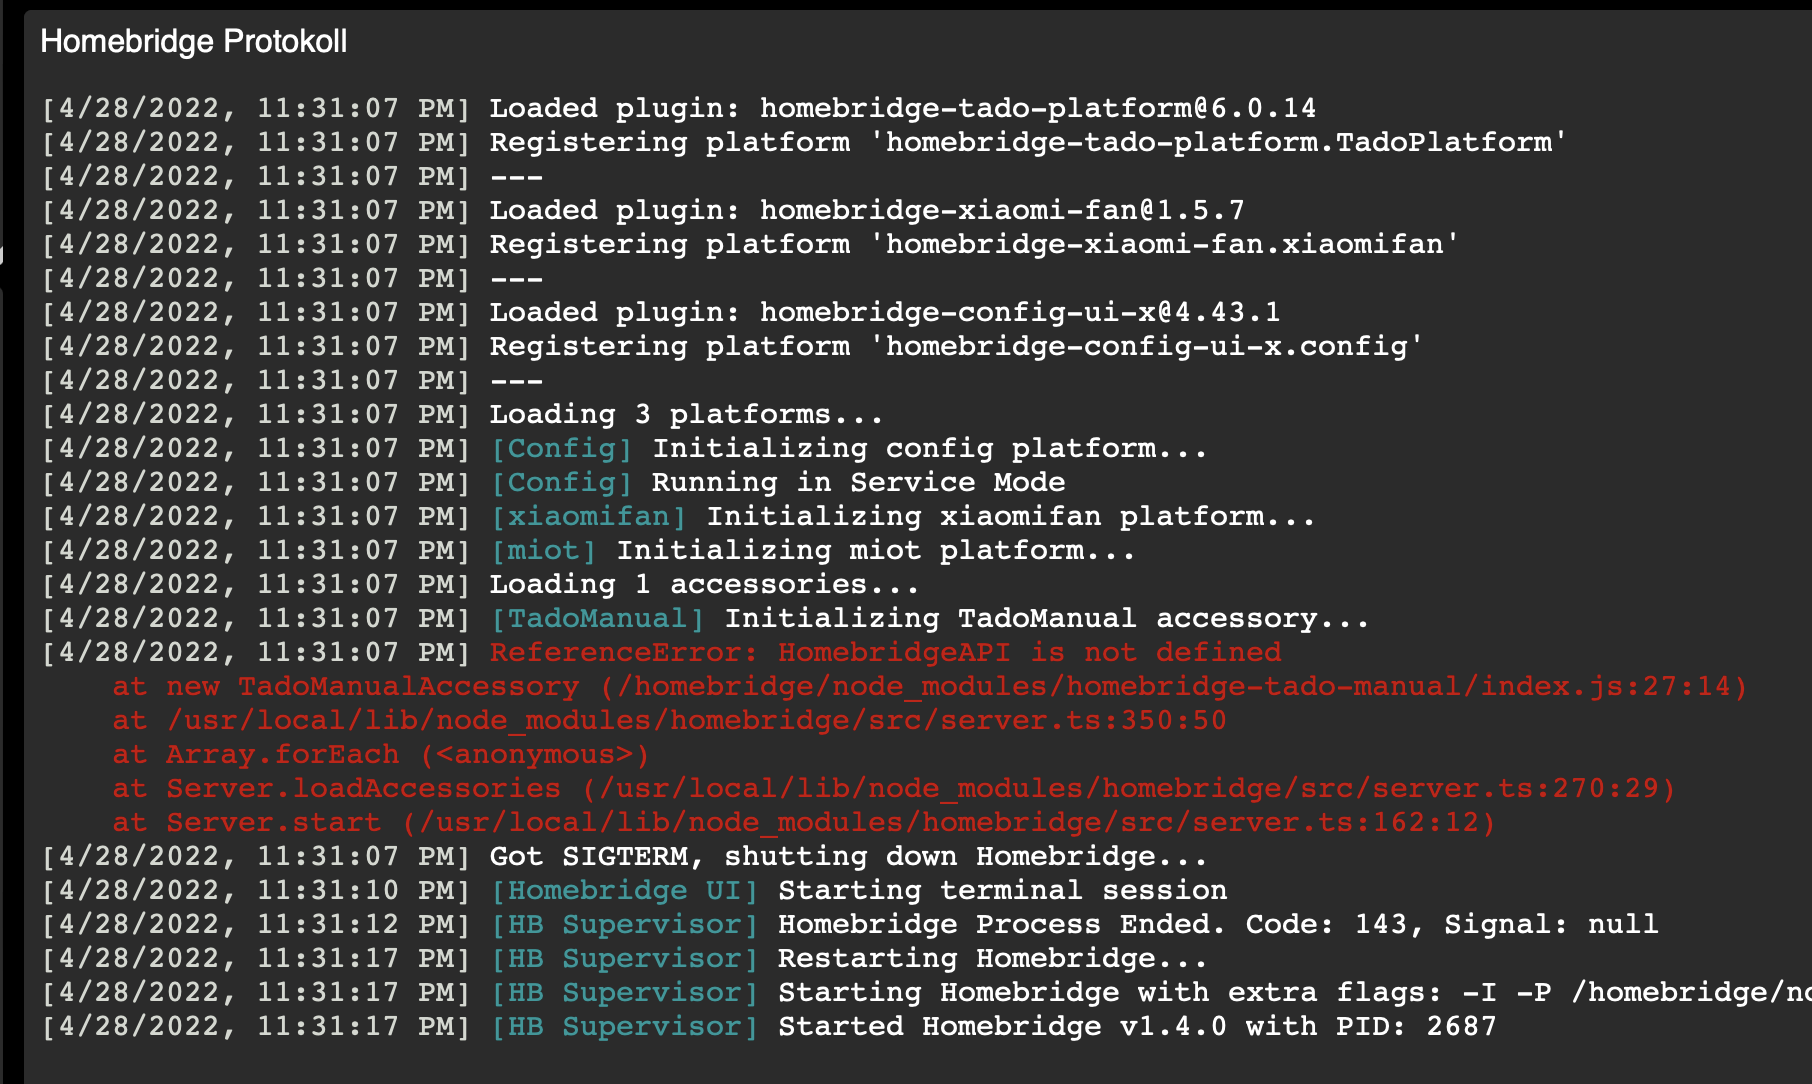Screen dimensions: 1812x1084
Task: Click the red ReferenceError HomebridgeAPI message
Action: (x=884, y=652)
